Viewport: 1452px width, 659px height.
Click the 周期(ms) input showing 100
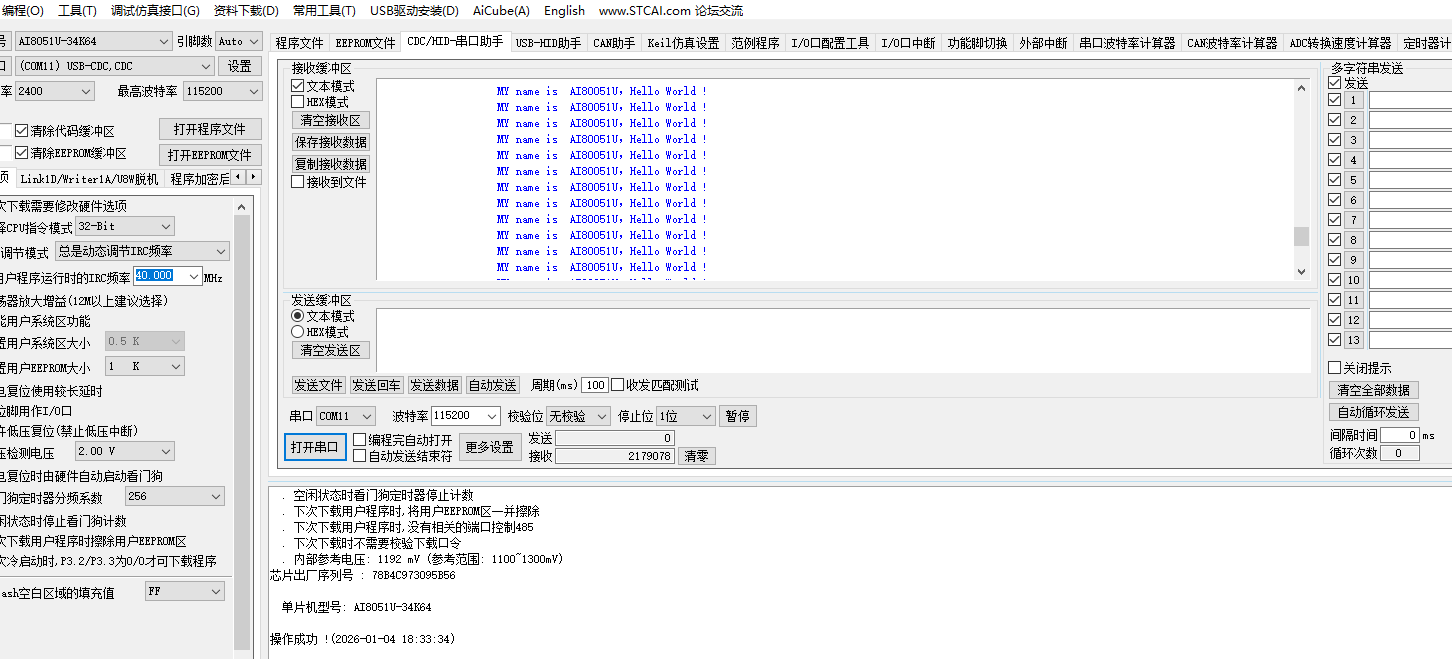tap(594, 384)
